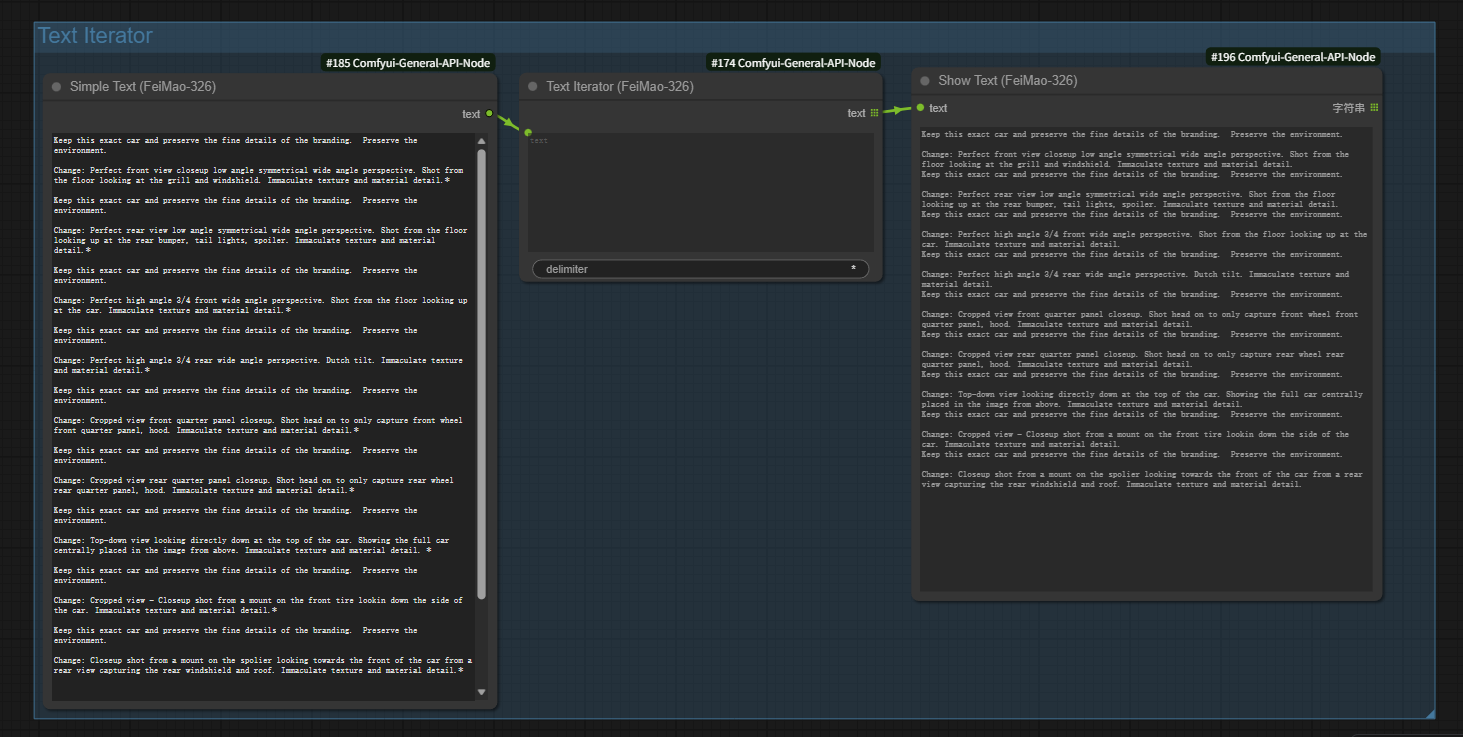Image resolution: width=1463 pixels, height=737 pixels.
Task: Collapse the Text Iterator node via its dot
Action: click(x=532, y=87)
